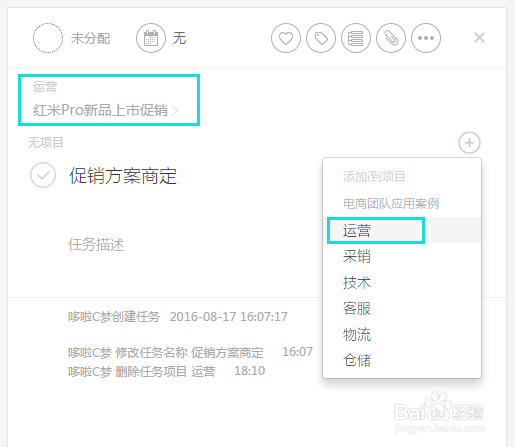Click the 无项目 label
The width and height of the screenshot is (515, 447).
[45, 143]
